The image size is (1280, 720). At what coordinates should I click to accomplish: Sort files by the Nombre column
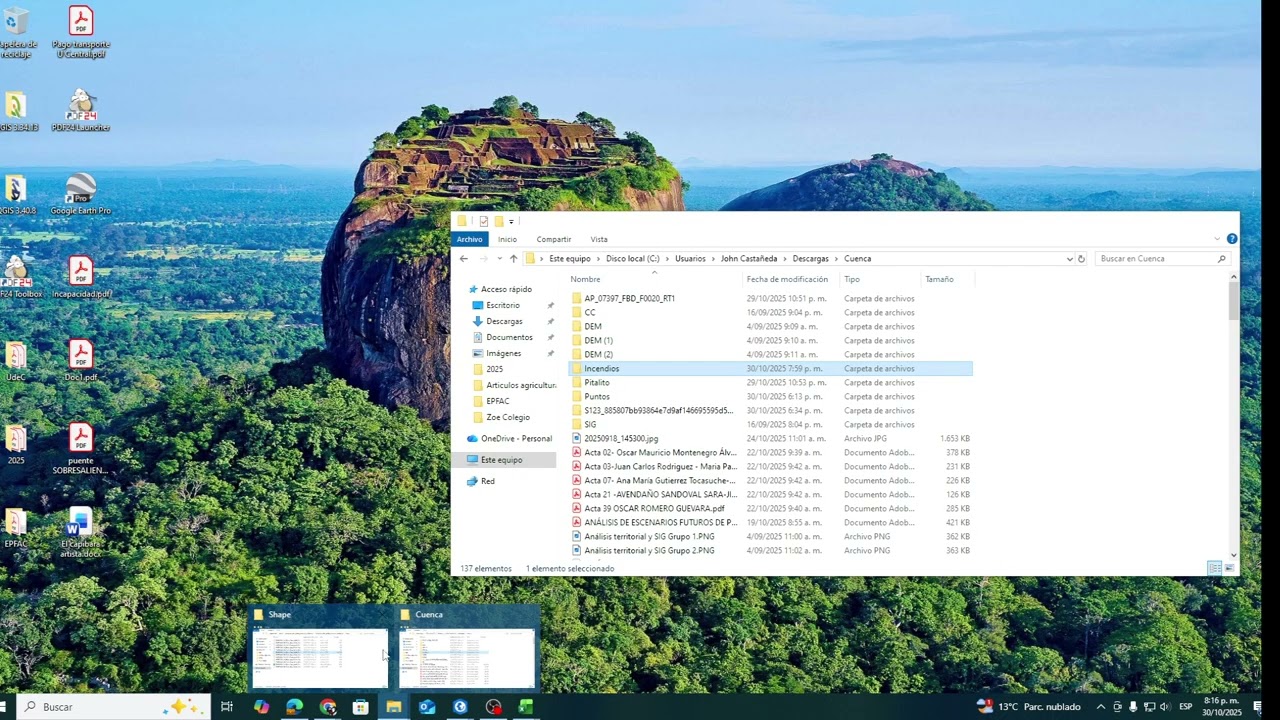click(x=586, y=279)
